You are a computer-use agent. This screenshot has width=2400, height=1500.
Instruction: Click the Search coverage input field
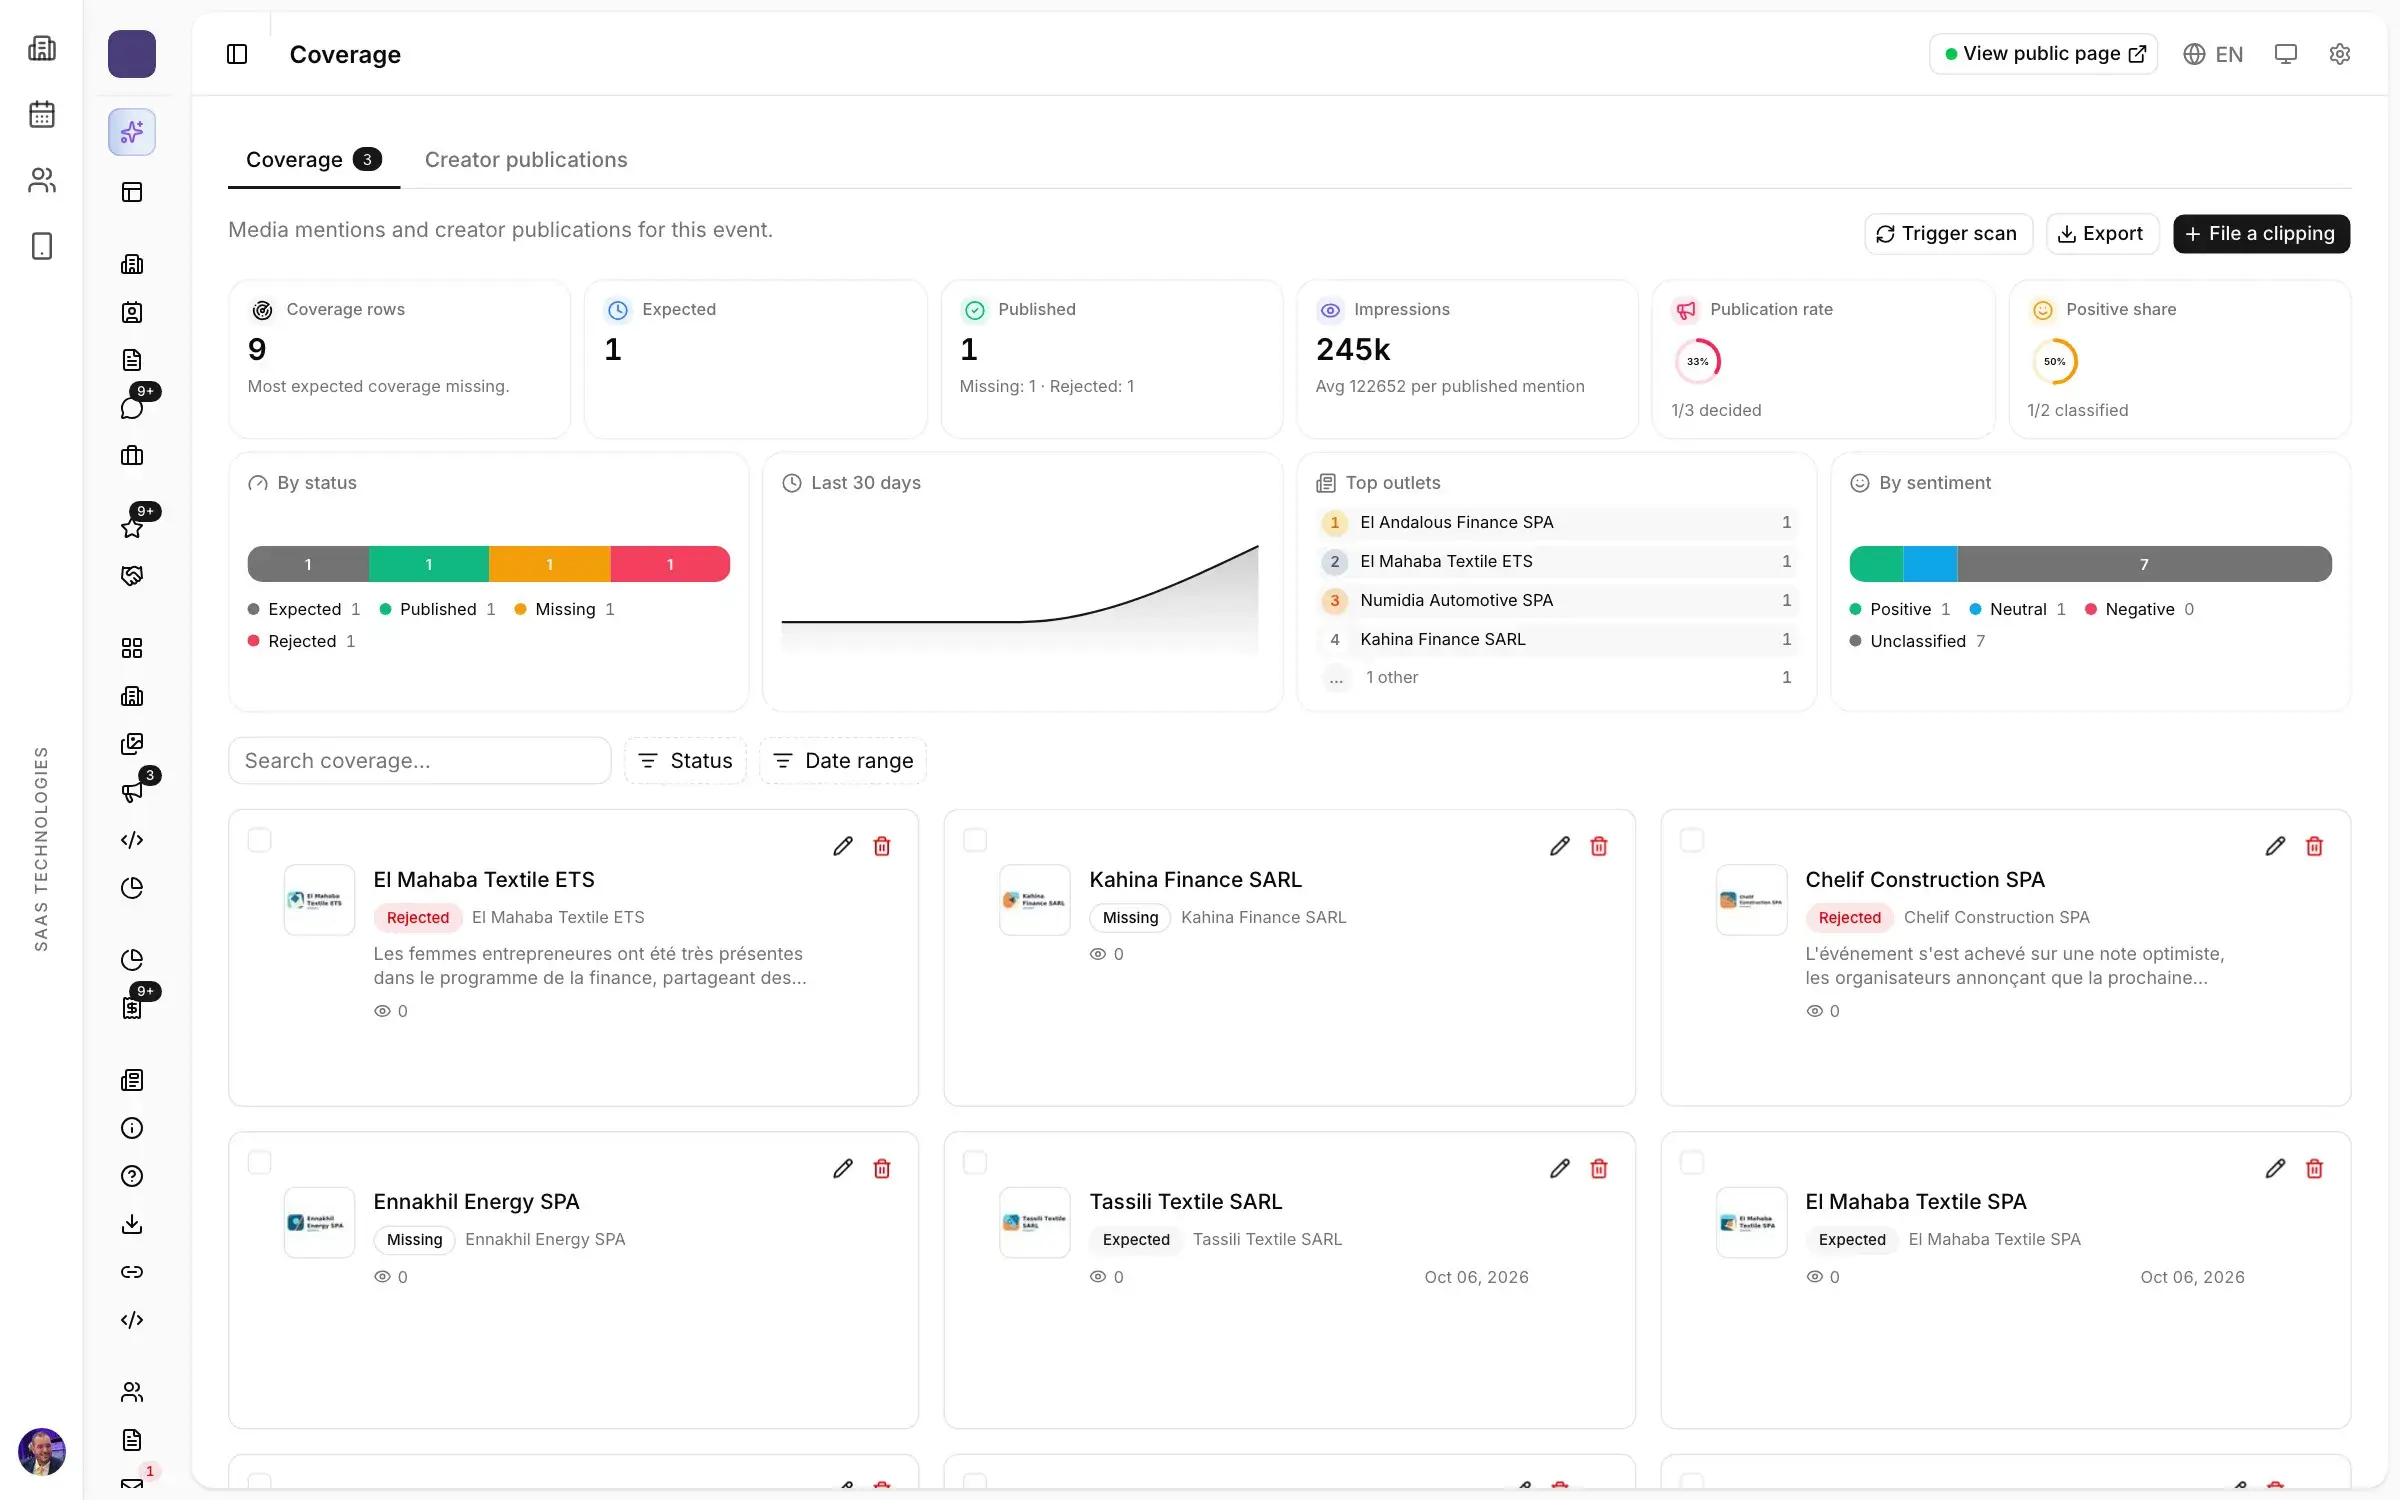tap(419, 761)
